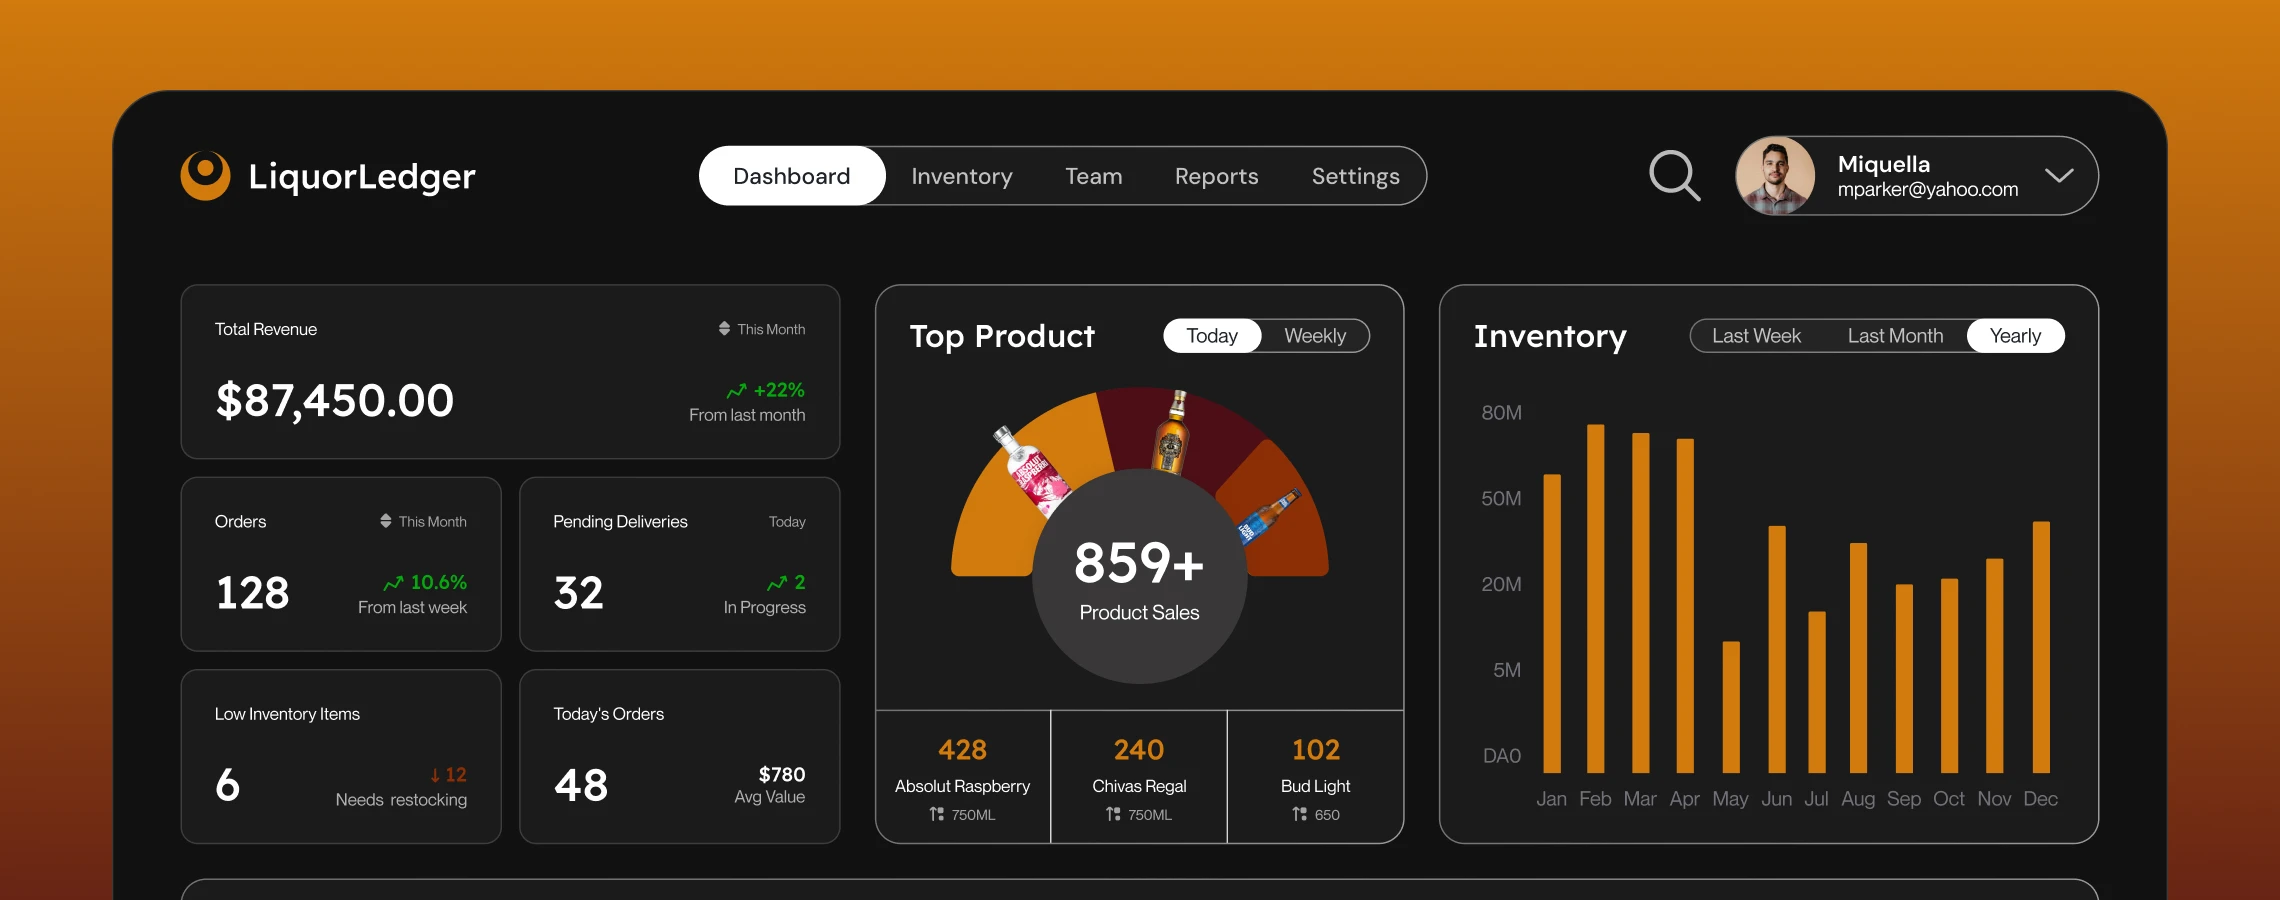The image size is (2280, 900).
Task: Select Weekly in Top Product toggle
Action: point(1315,336)
